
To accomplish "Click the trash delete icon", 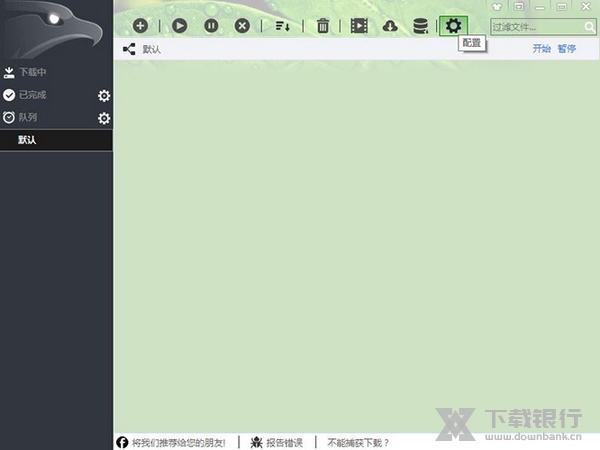I will (x=323, y=26).
